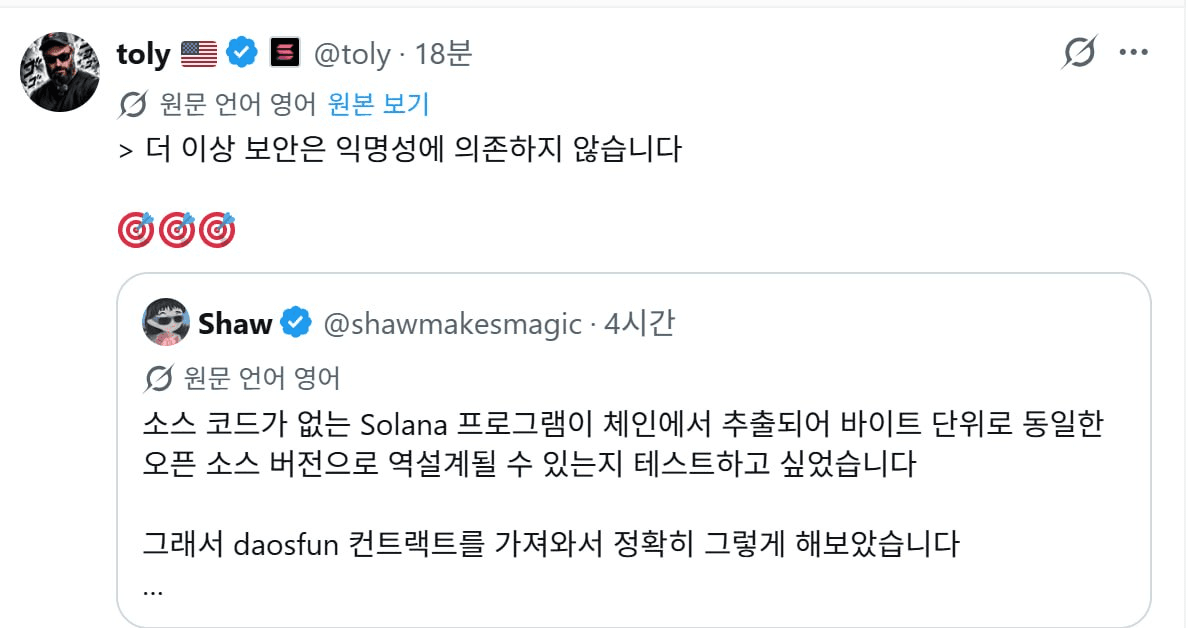Click the first dart target emoji
The width and height of the screenshot is (1188, 628).
pos(136,230)
